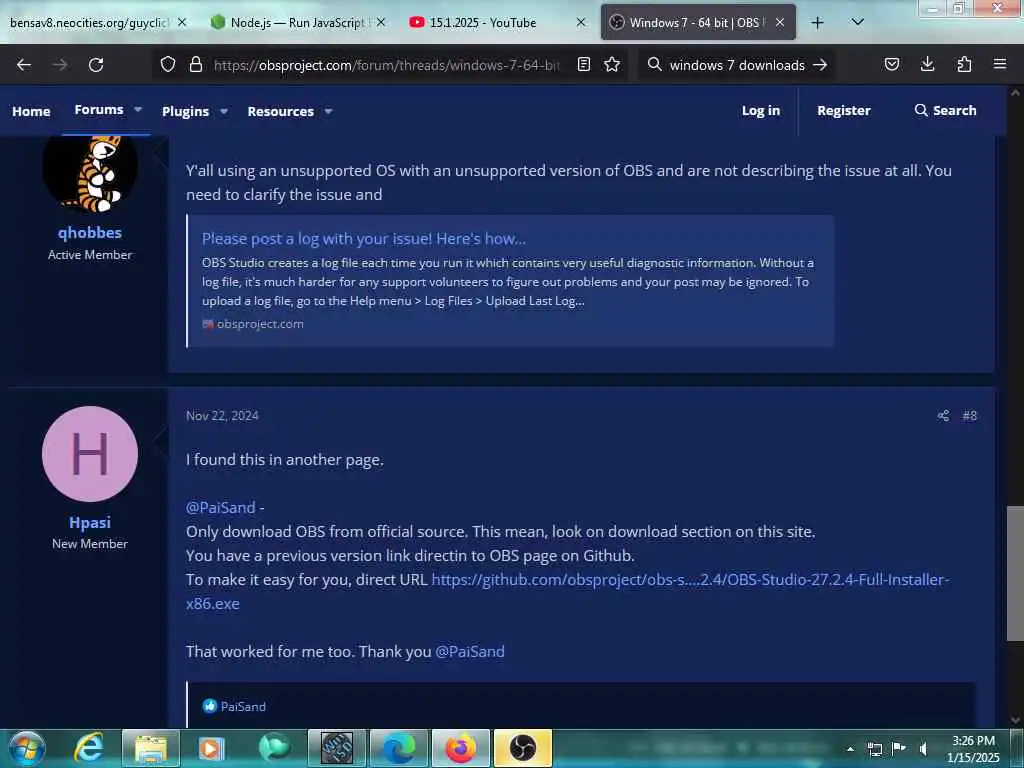This screenshot has height=768, width=1024.
Task: Click Register
Action: click(x=843, y=111)
